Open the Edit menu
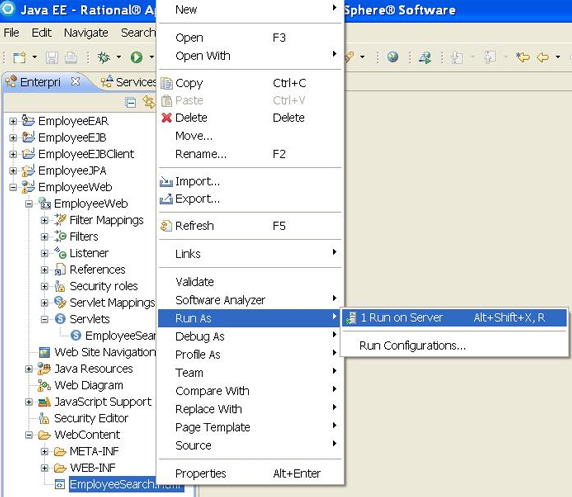This screenshot has height=497, width=572. click(x=41, y=33)
